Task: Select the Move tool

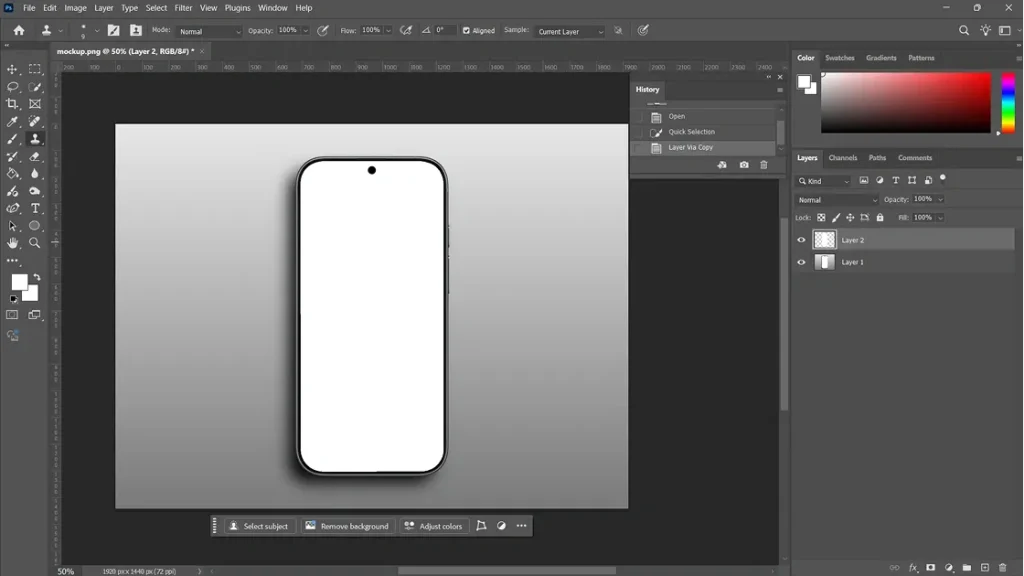Action: (12, 69)
